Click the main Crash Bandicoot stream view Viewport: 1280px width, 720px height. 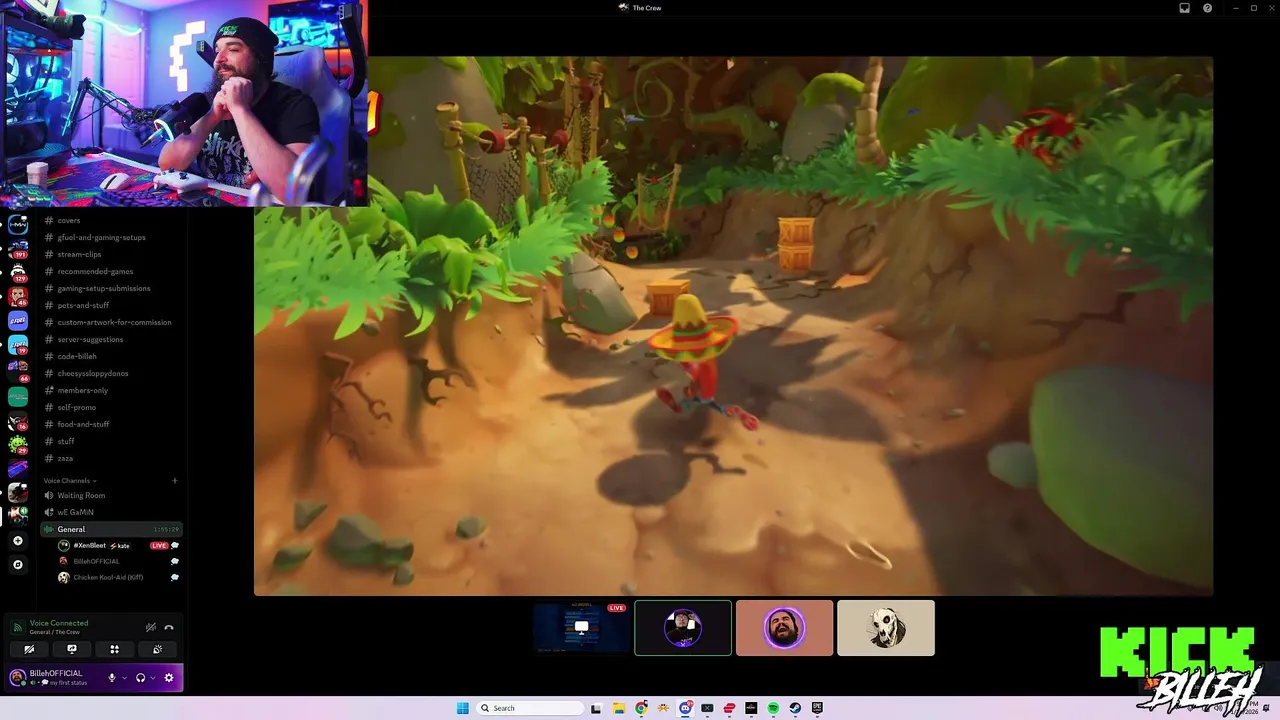tap(733, 326)
